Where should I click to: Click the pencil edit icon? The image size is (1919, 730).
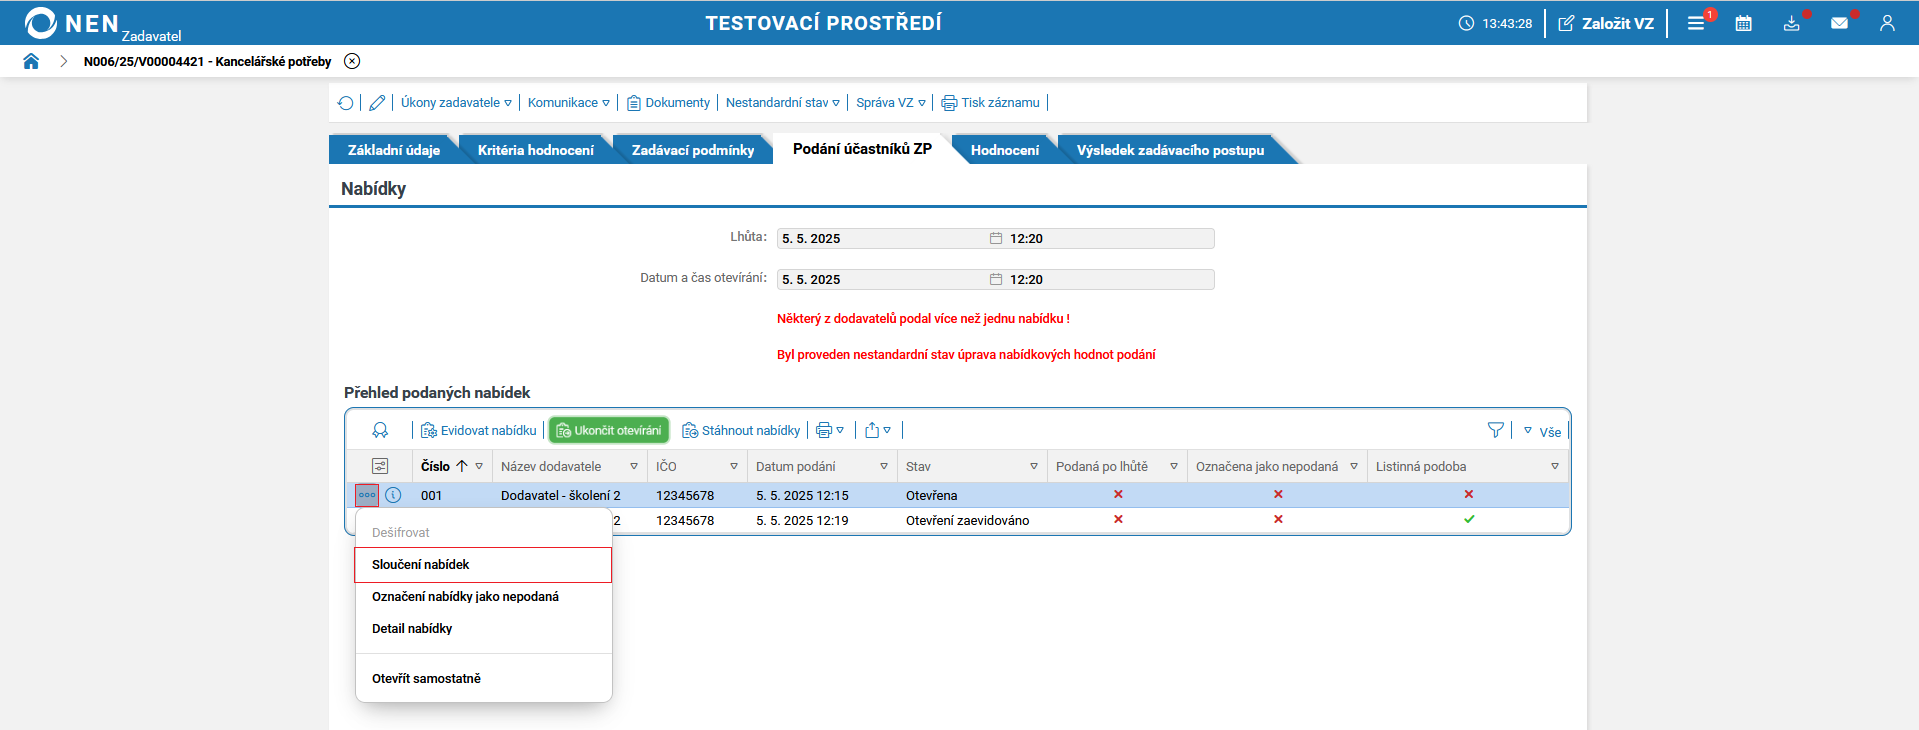click(x=377, y=103)
